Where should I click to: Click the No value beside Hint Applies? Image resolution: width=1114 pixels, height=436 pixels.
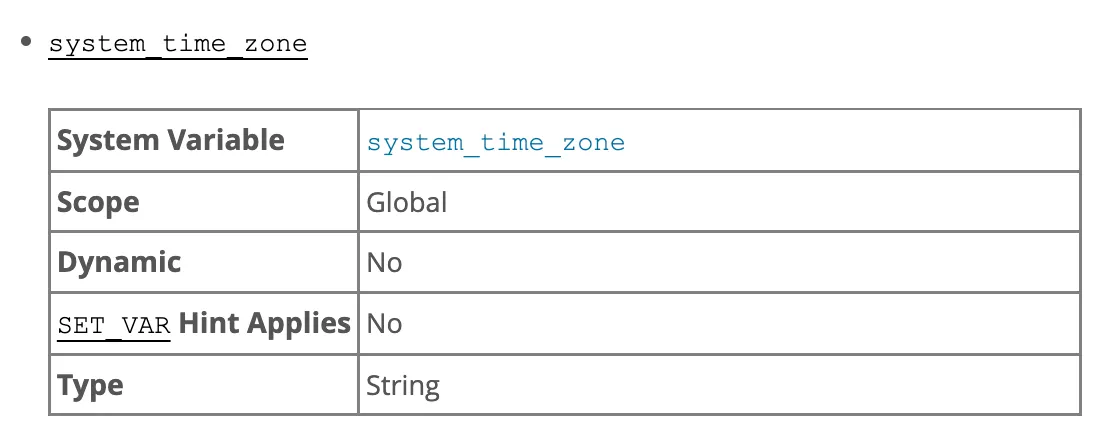384,324
